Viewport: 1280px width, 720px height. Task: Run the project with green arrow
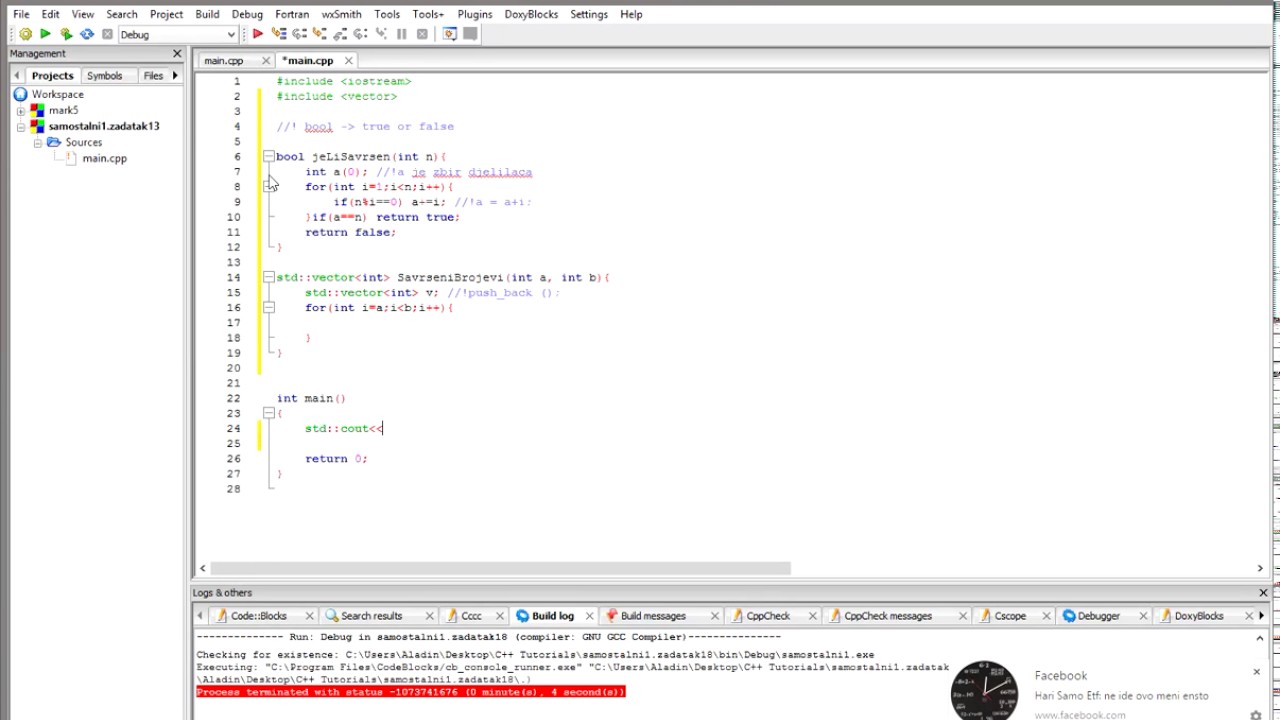tap(45, 34)
